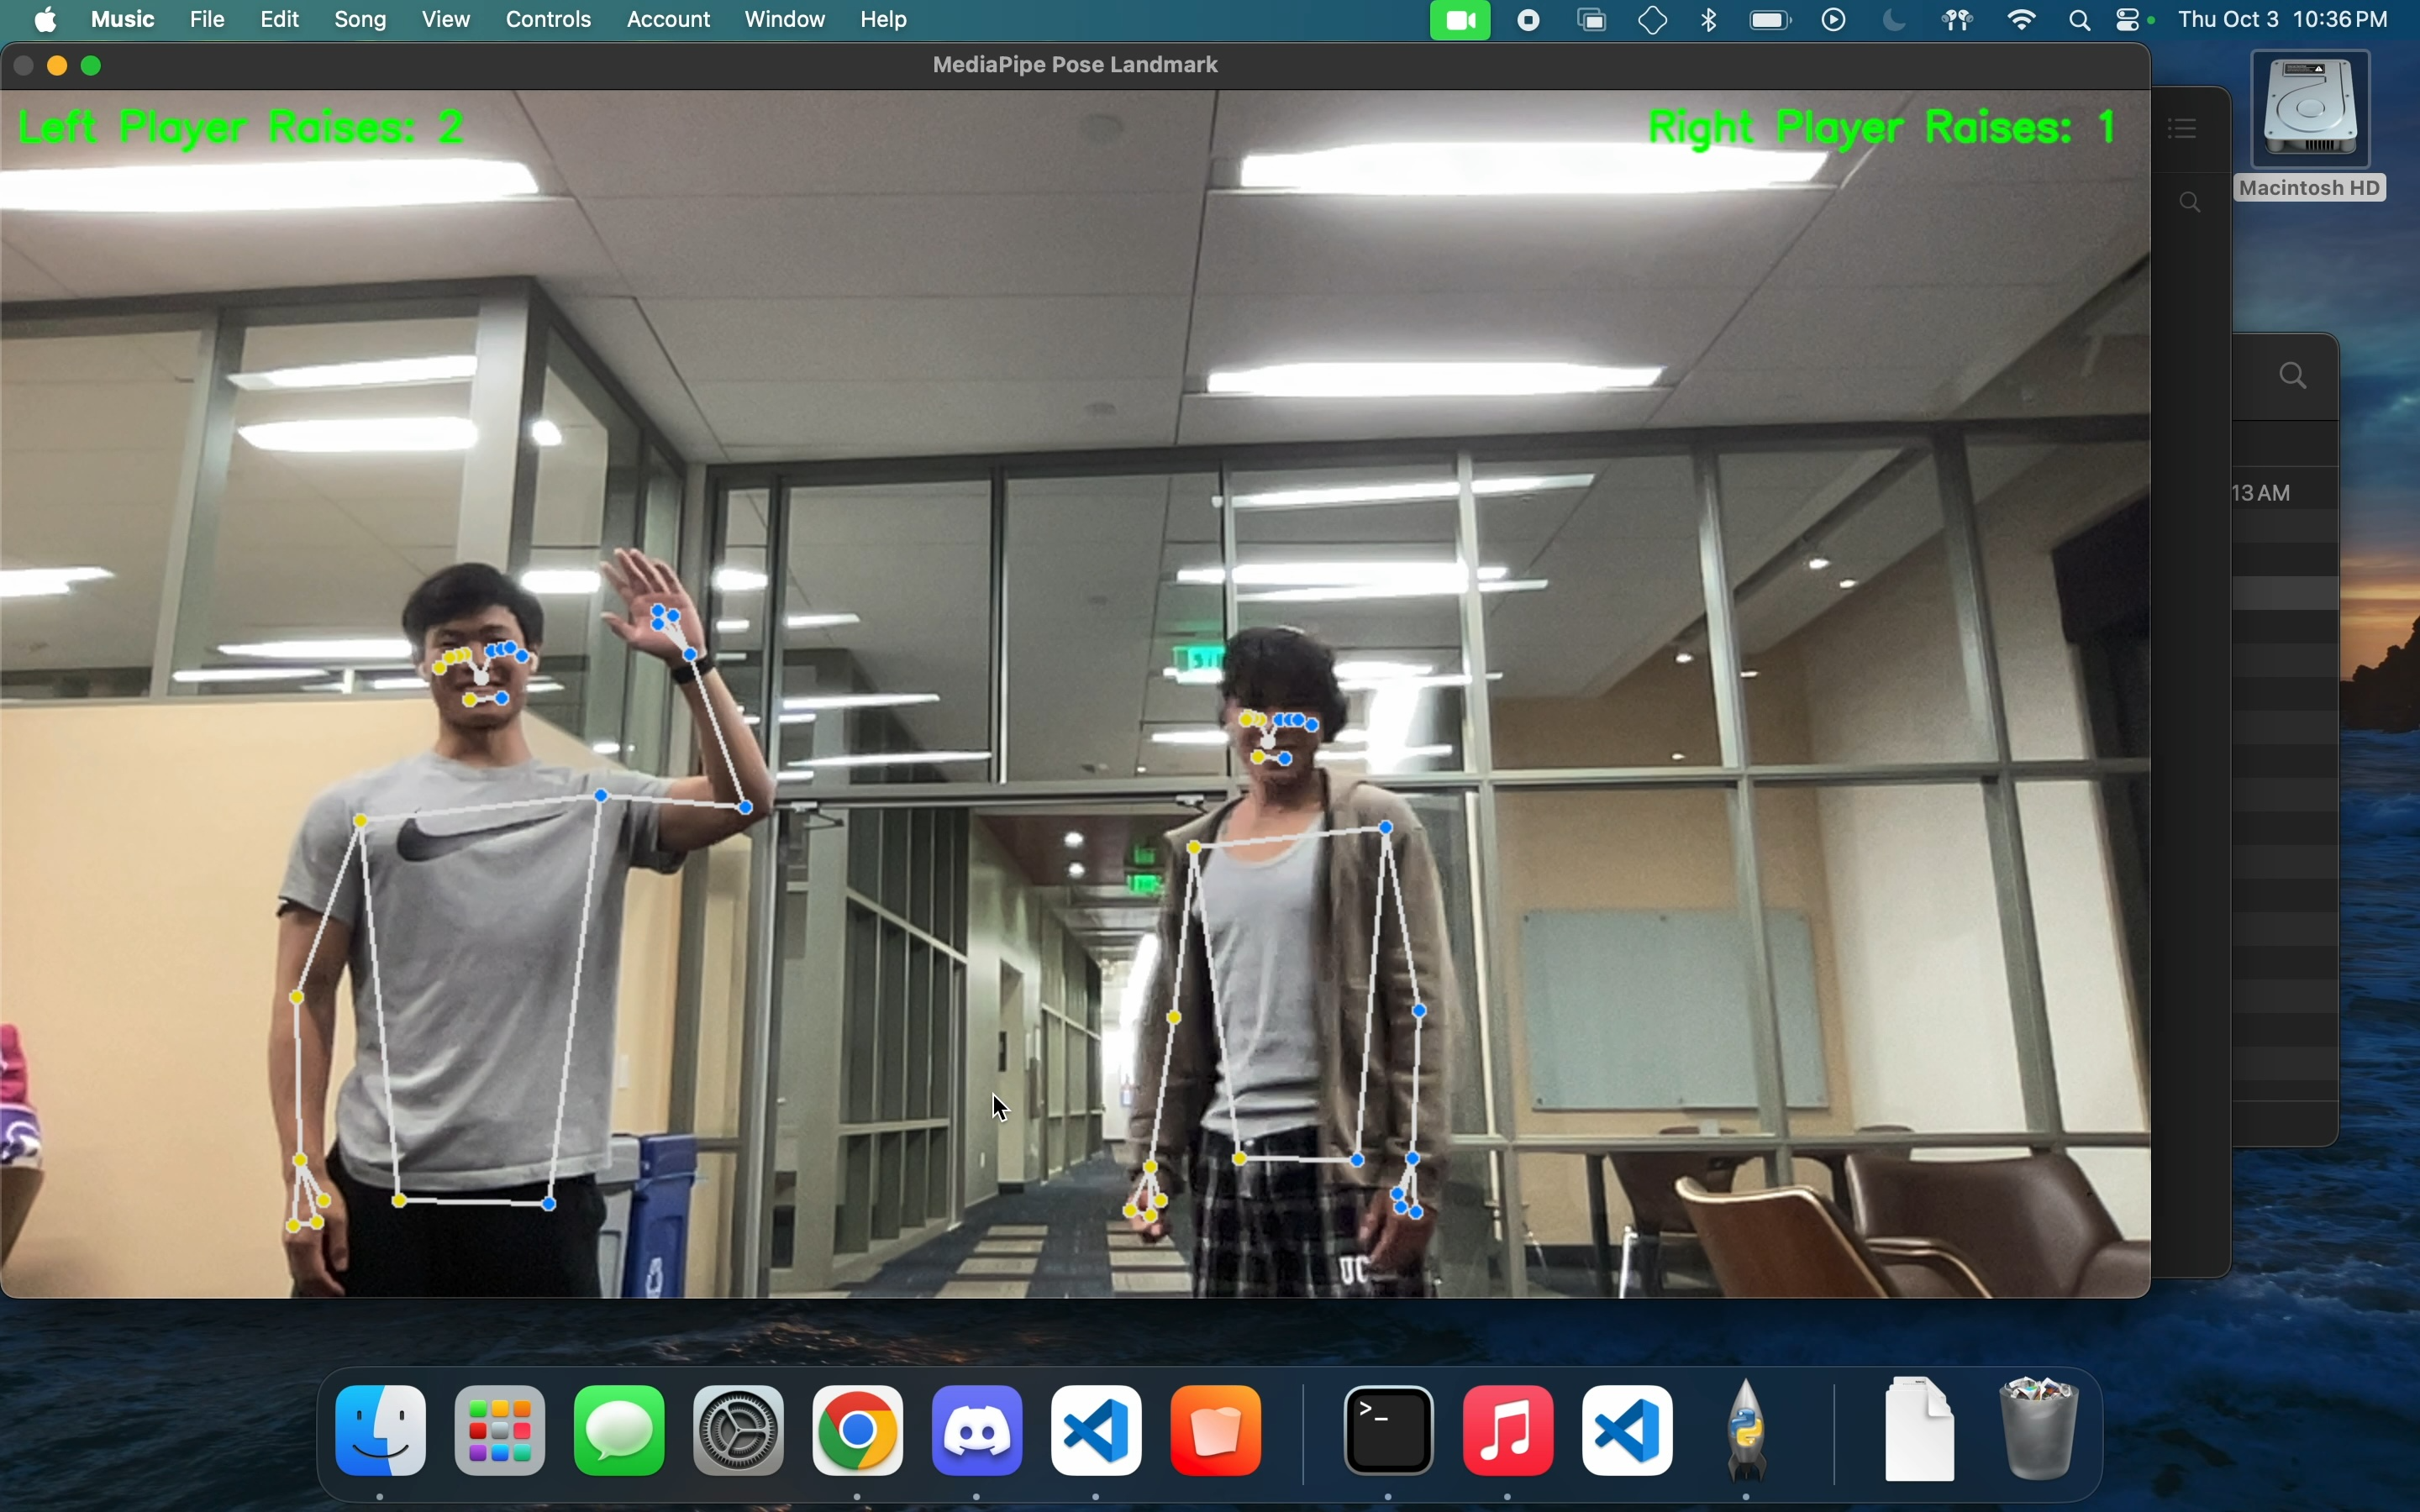
Task: Open Google Chrome from Dock
Action: click(x=859, y=1432)
